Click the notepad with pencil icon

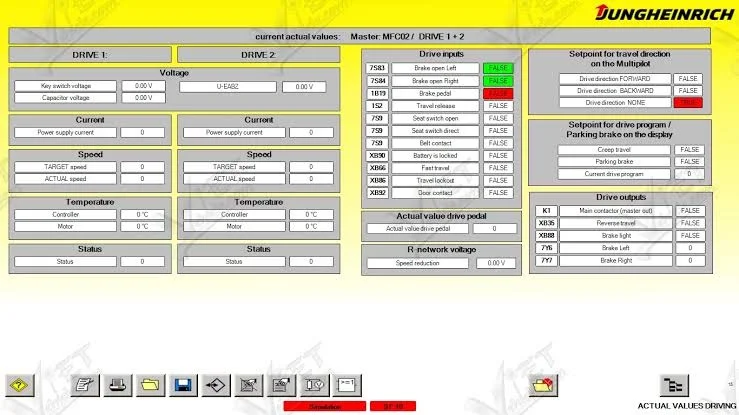click(85, 385)
